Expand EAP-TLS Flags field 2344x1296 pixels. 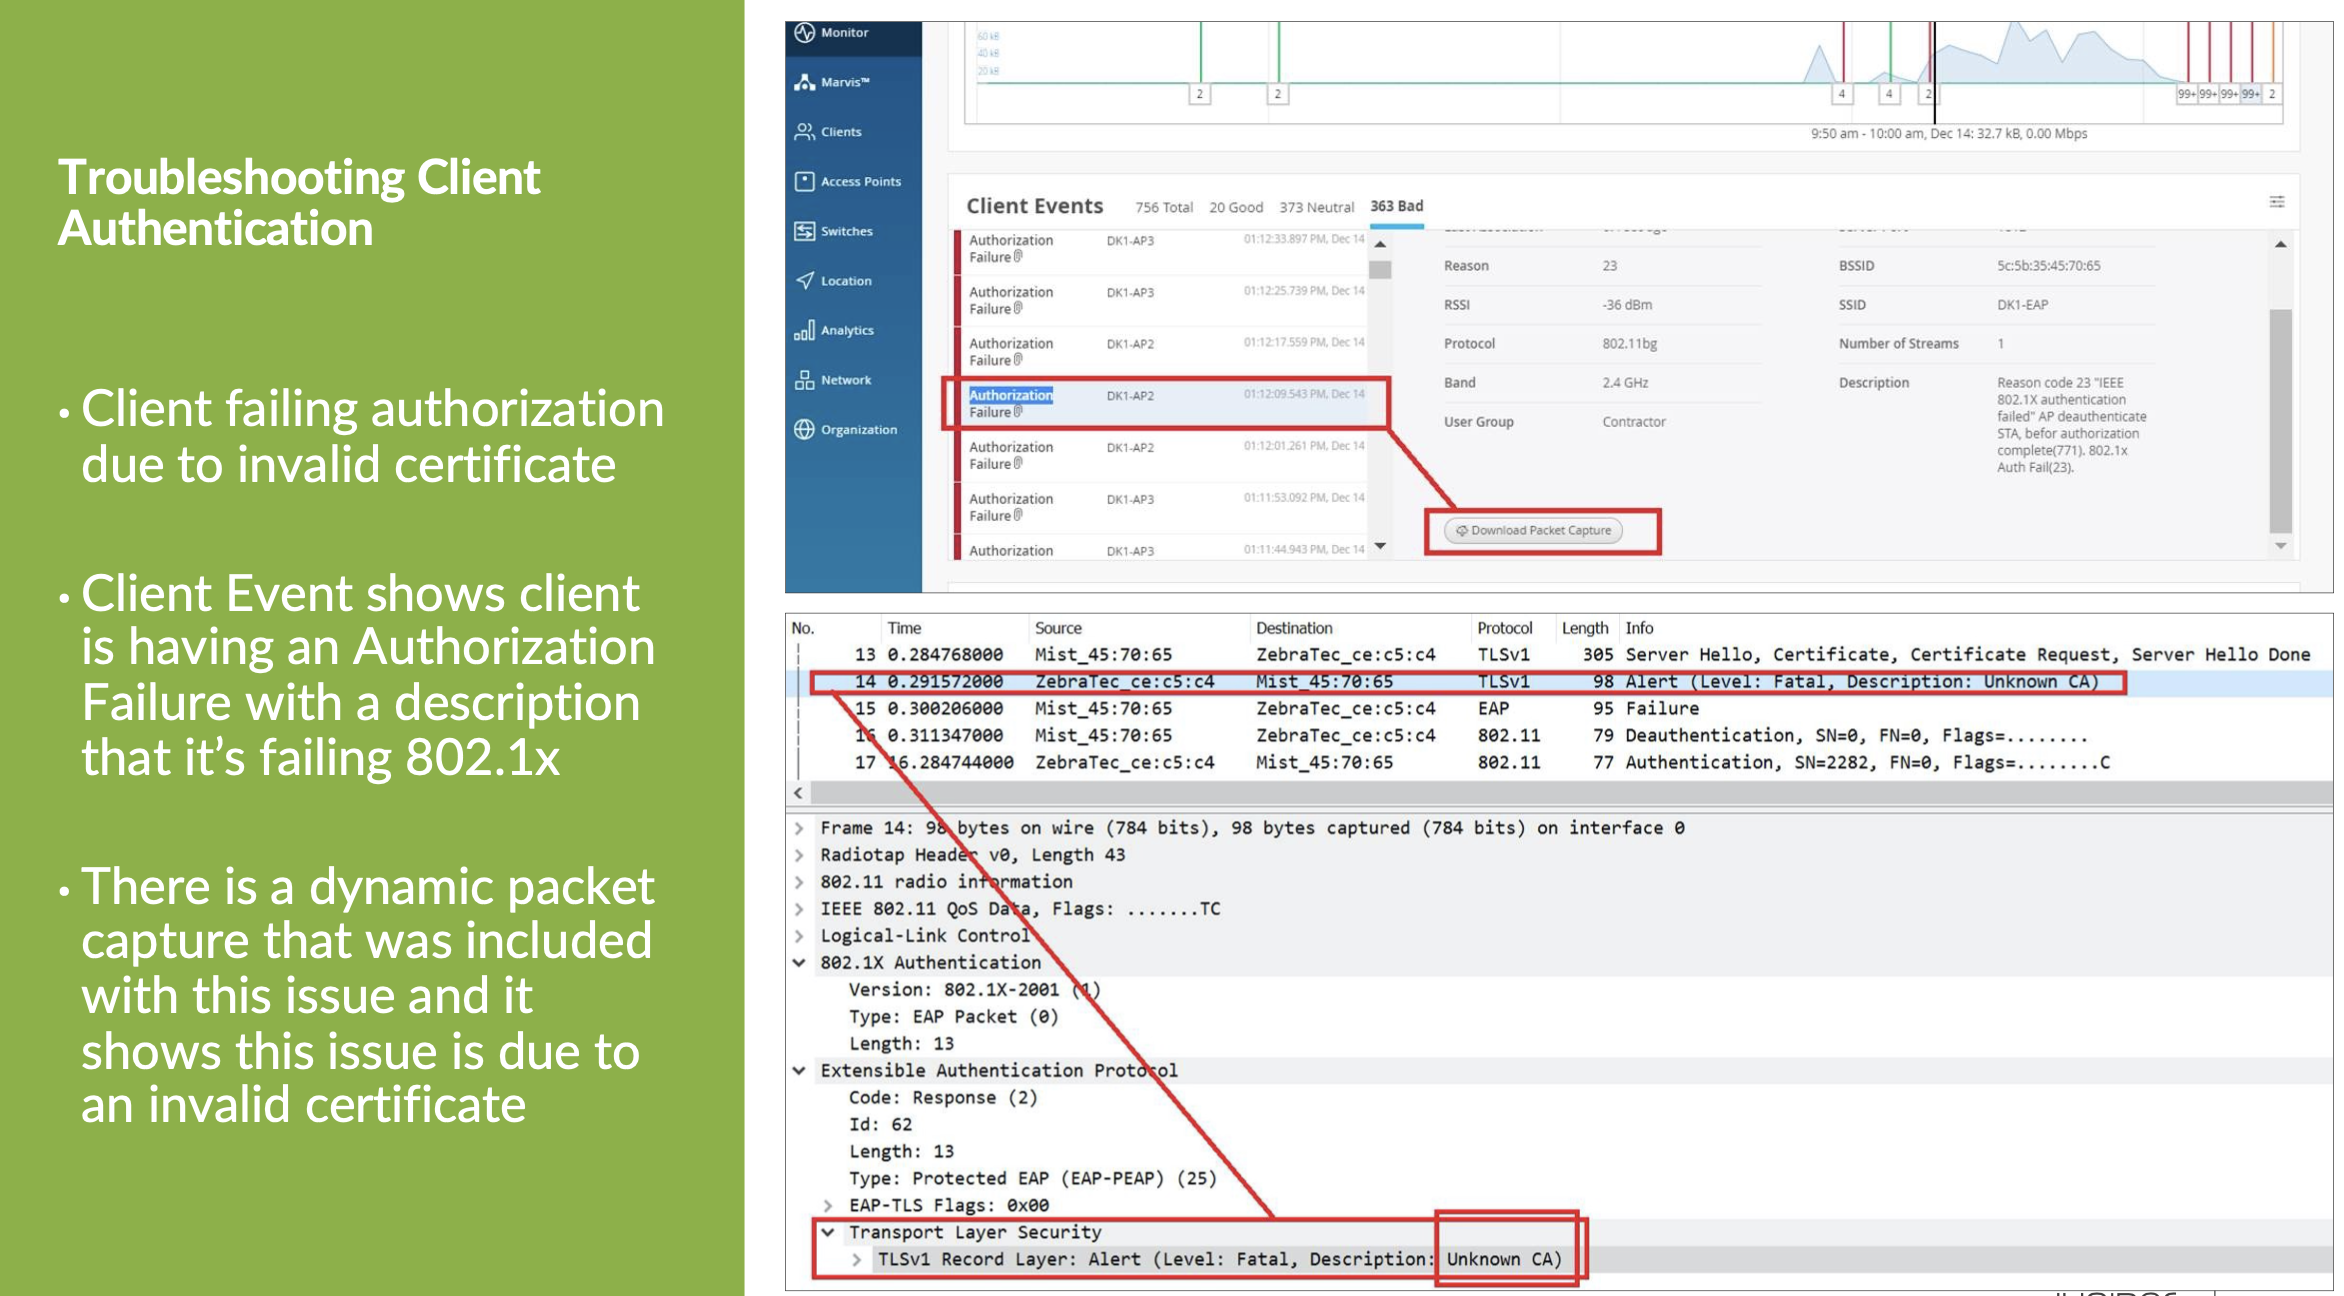click(x=828, y=1205)
